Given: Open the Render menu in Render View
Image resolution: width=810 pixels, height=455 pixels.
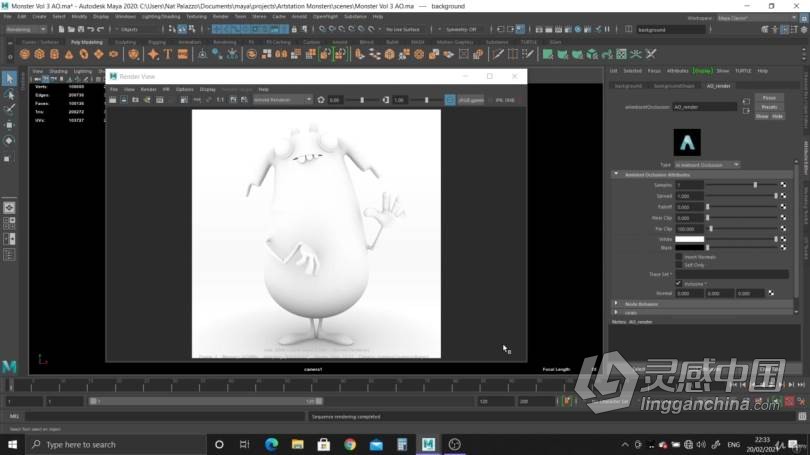Looking at the screenshot, I should pyautogui.click(x=148, y=89).
